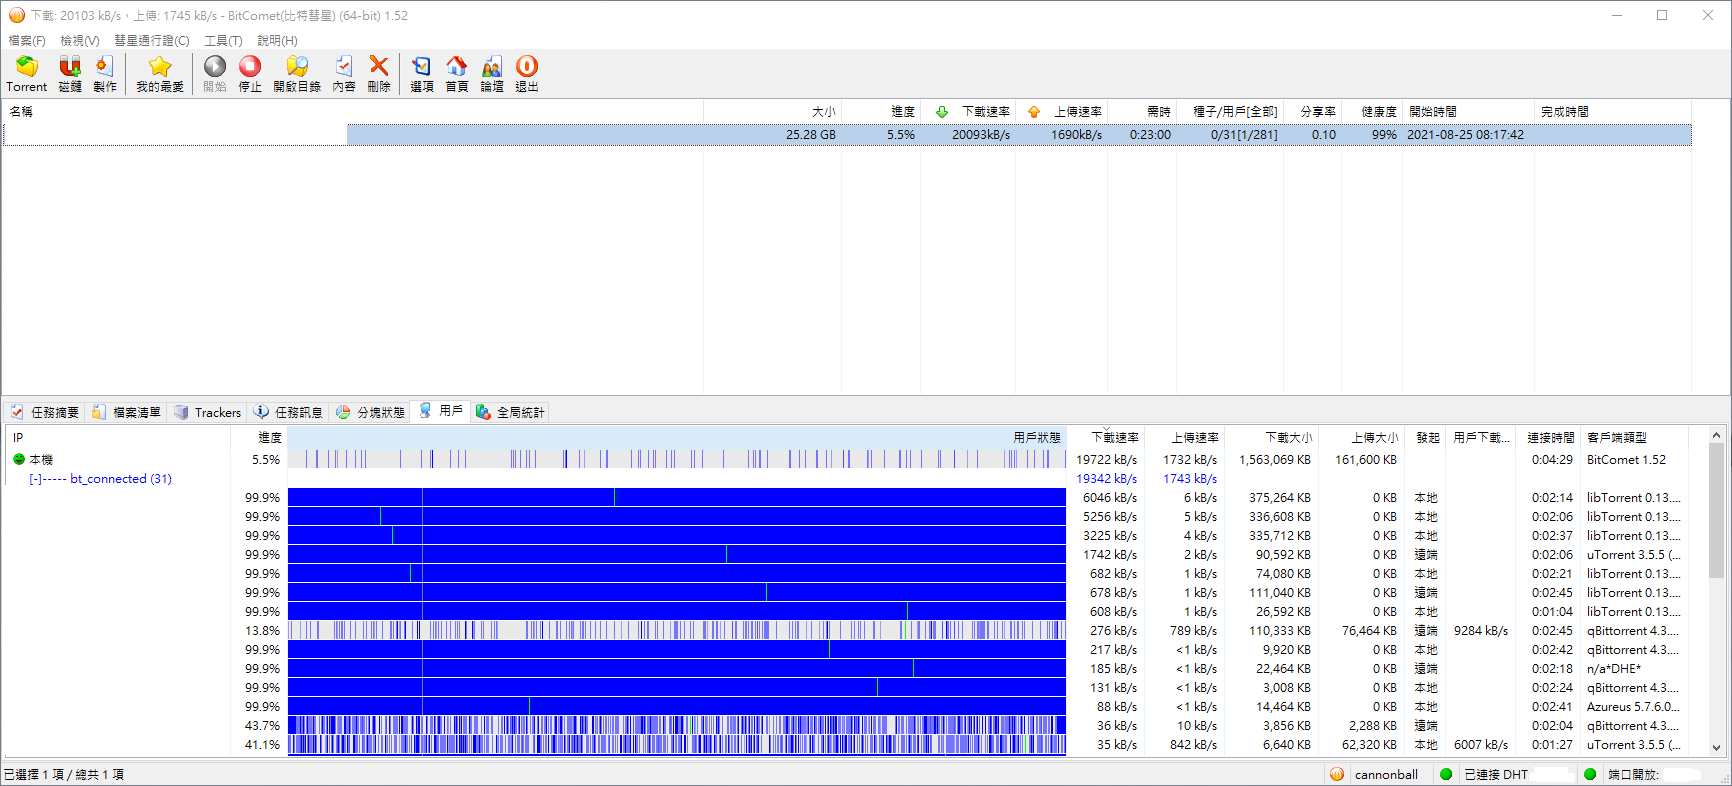Switch to 任務訊息 tab
Viewport: 1732px width, 786px height.
point(288,412)
